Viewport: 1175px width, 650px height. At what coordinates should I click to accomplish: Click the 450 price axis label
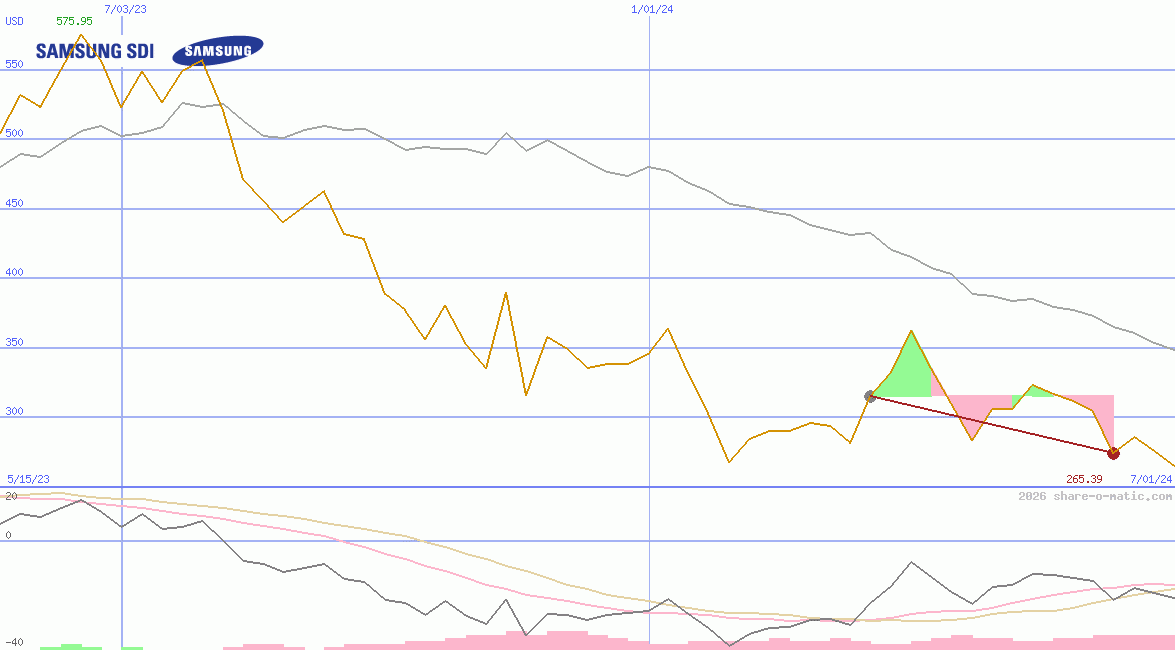coord(14,202)
